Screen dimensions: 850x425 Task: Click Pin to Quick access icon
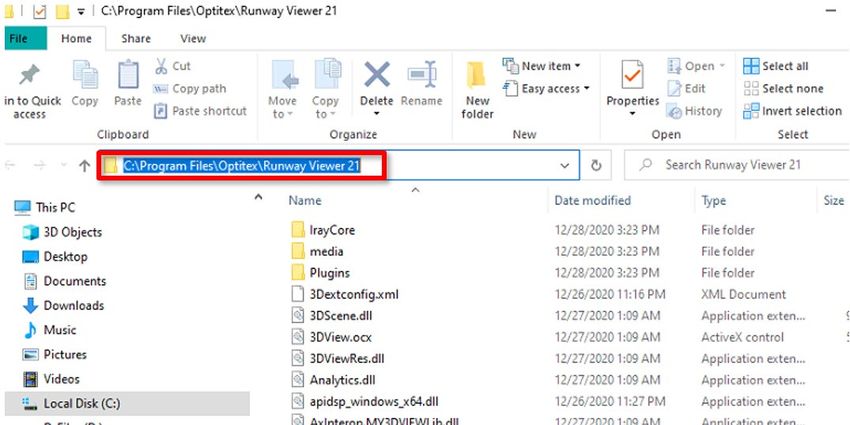(29, 76)
